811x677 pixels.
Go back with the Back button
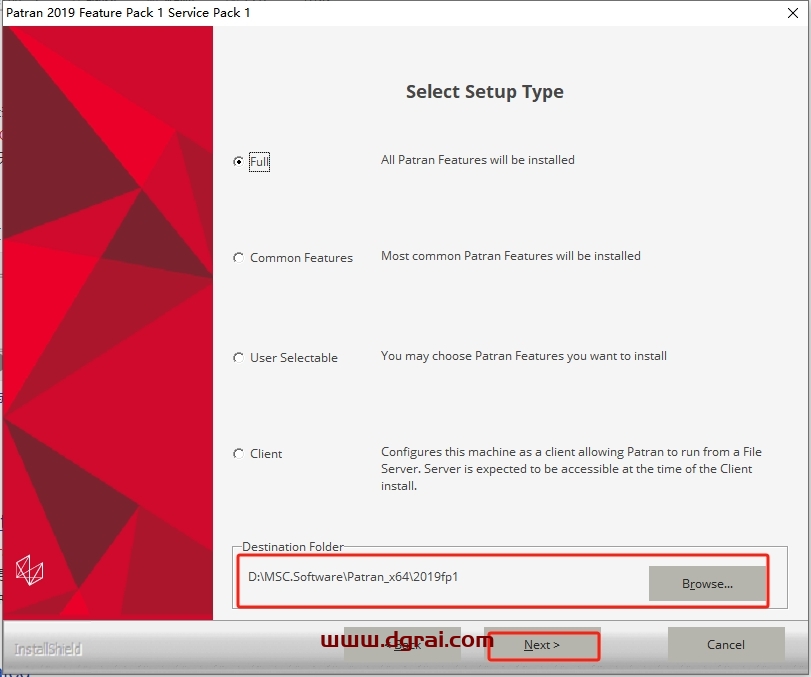(x=402, y=644)
